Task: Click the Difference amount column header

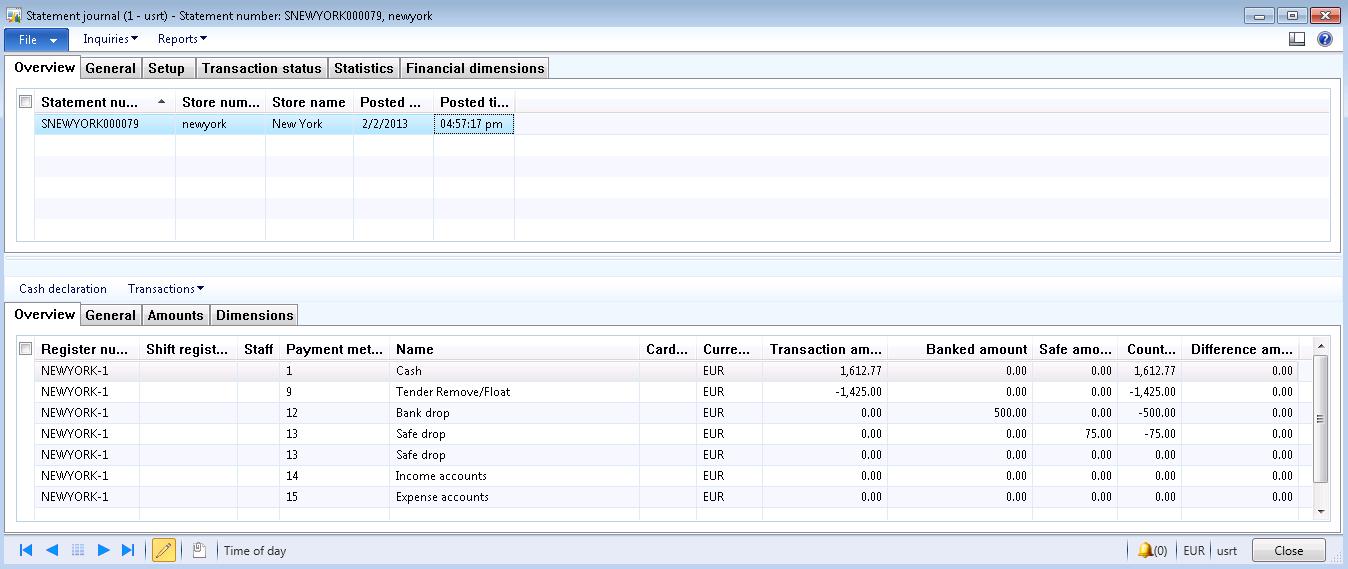Action: (1240, 349)
